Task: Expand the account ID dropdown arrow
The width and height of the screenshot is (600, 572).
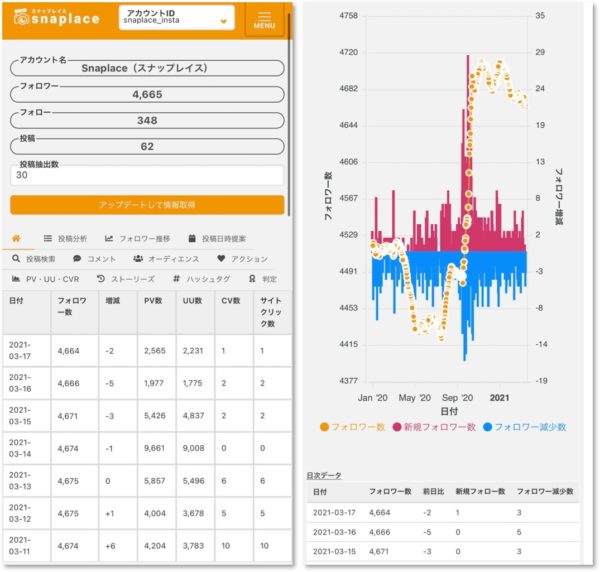Action: point(224,21)
